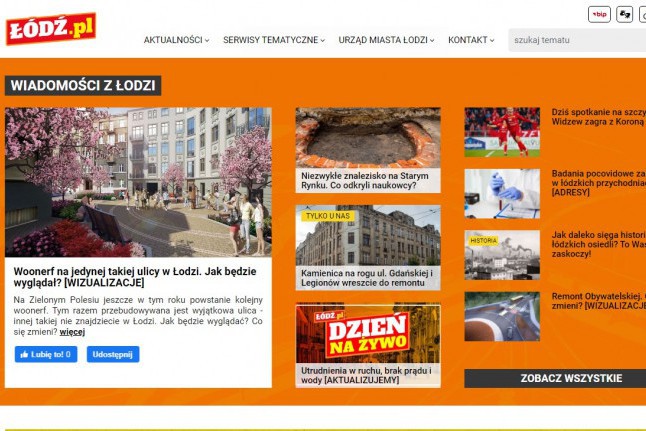Expand the SERWISY TEMATYCZNE dropdown
Image resolution: width=646 pixels, height=431 pixels.
(274, 40)
